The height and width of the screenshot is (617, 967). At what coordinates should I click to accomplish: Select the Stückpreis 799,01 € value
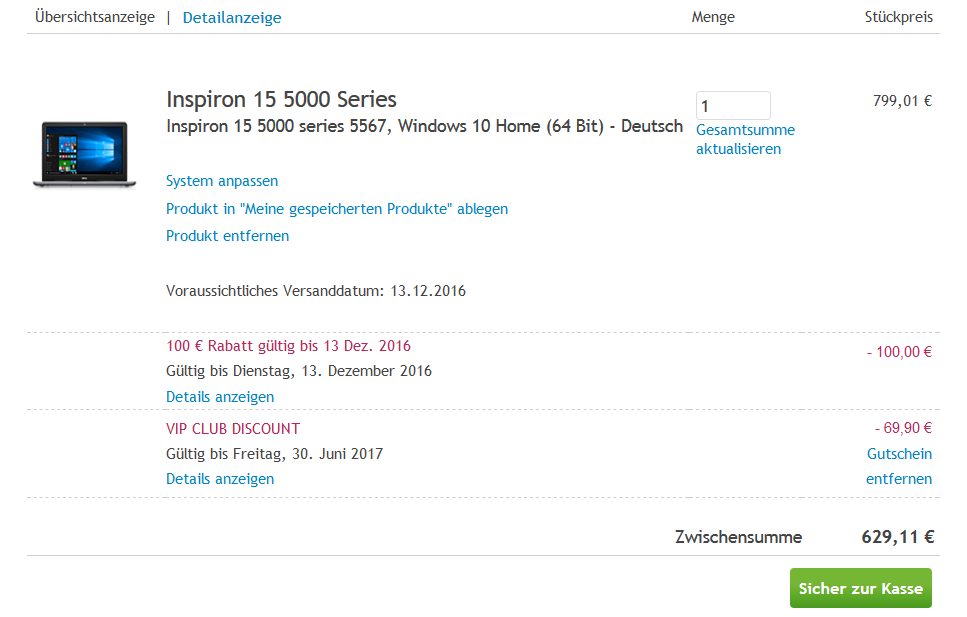tap(902, 101)
